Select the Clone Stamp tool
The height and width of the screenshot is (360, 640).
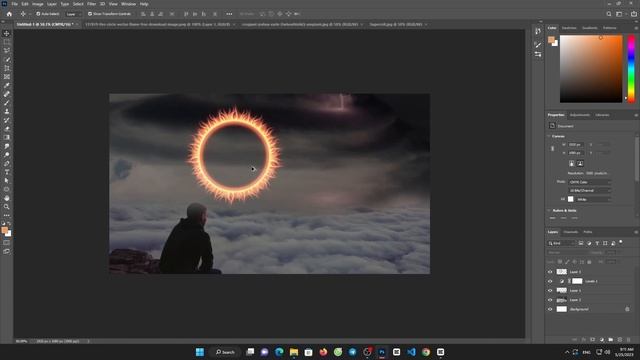pos(7,111)
